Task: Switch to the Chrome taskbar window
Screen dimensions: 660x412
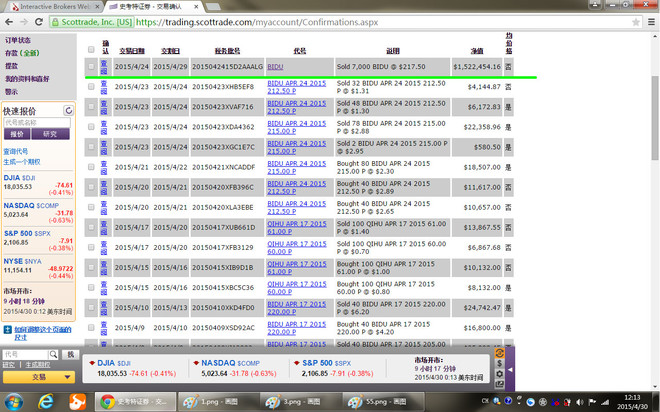Action: coord(135,402)
